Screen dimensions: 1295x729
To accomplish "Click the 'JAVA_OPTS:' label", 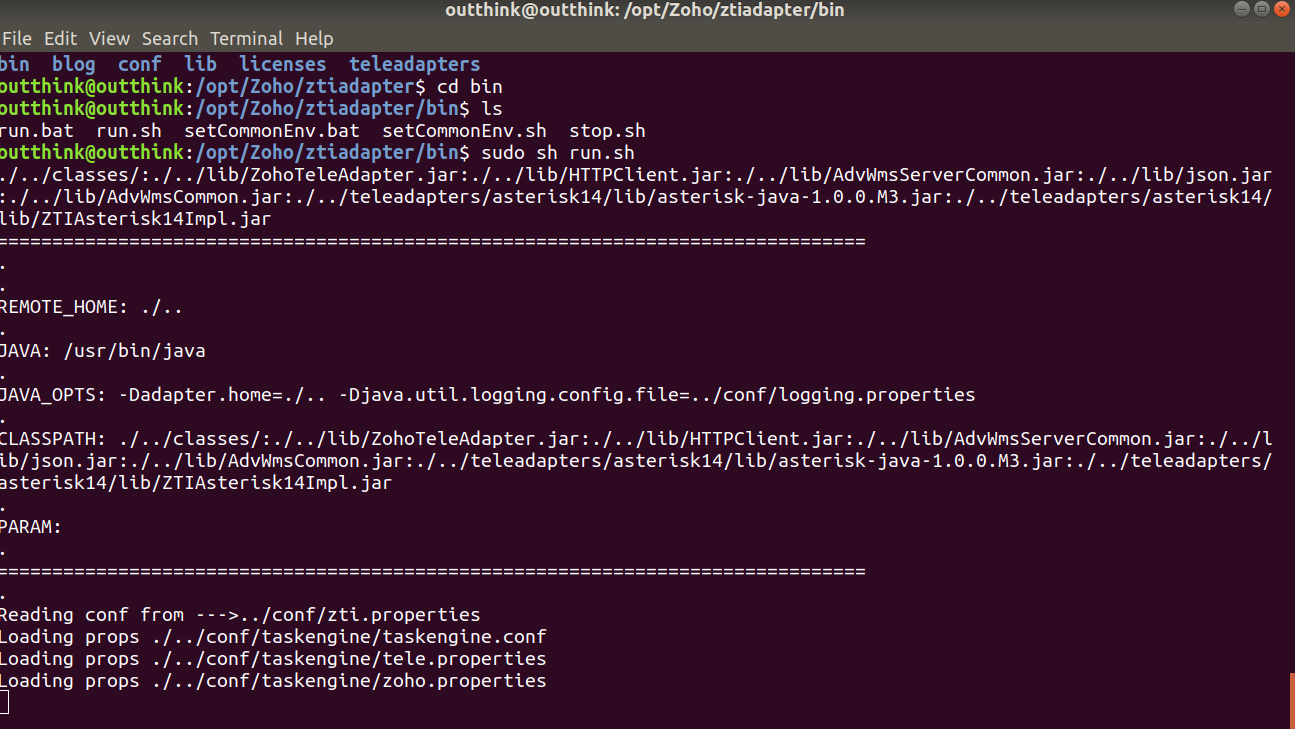I will tap(53, 395).
